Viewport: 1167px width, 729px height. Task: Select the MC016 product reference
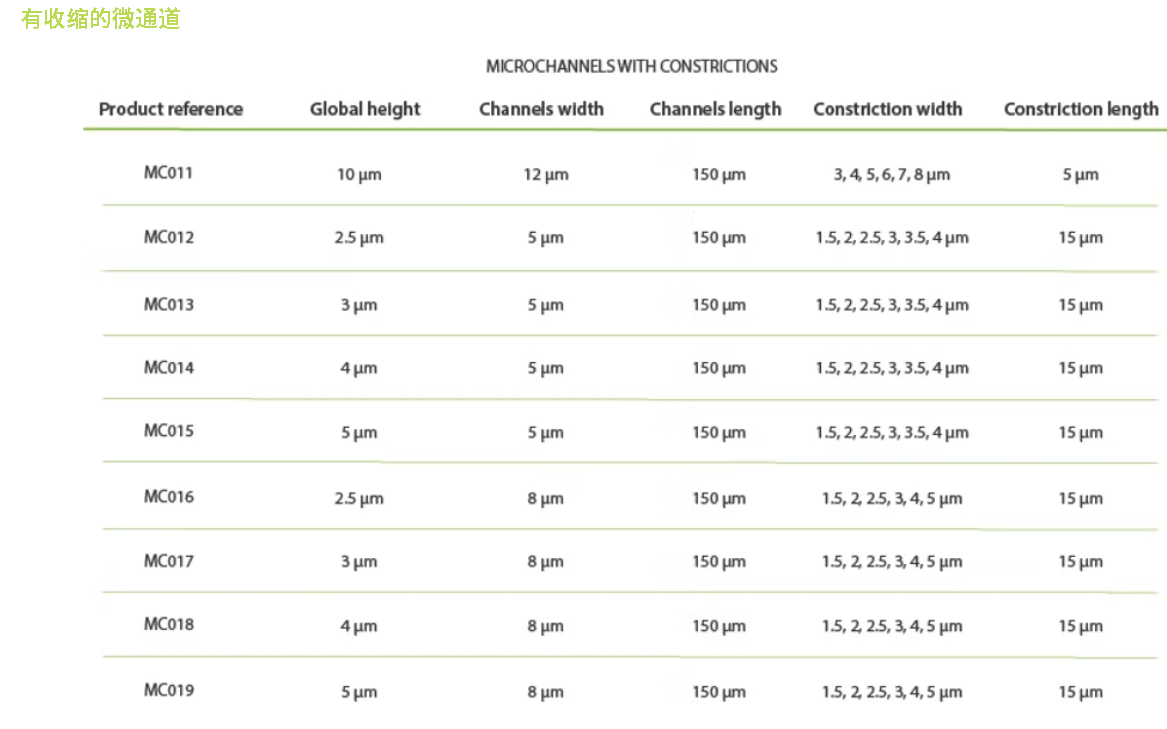coord(168,496)
